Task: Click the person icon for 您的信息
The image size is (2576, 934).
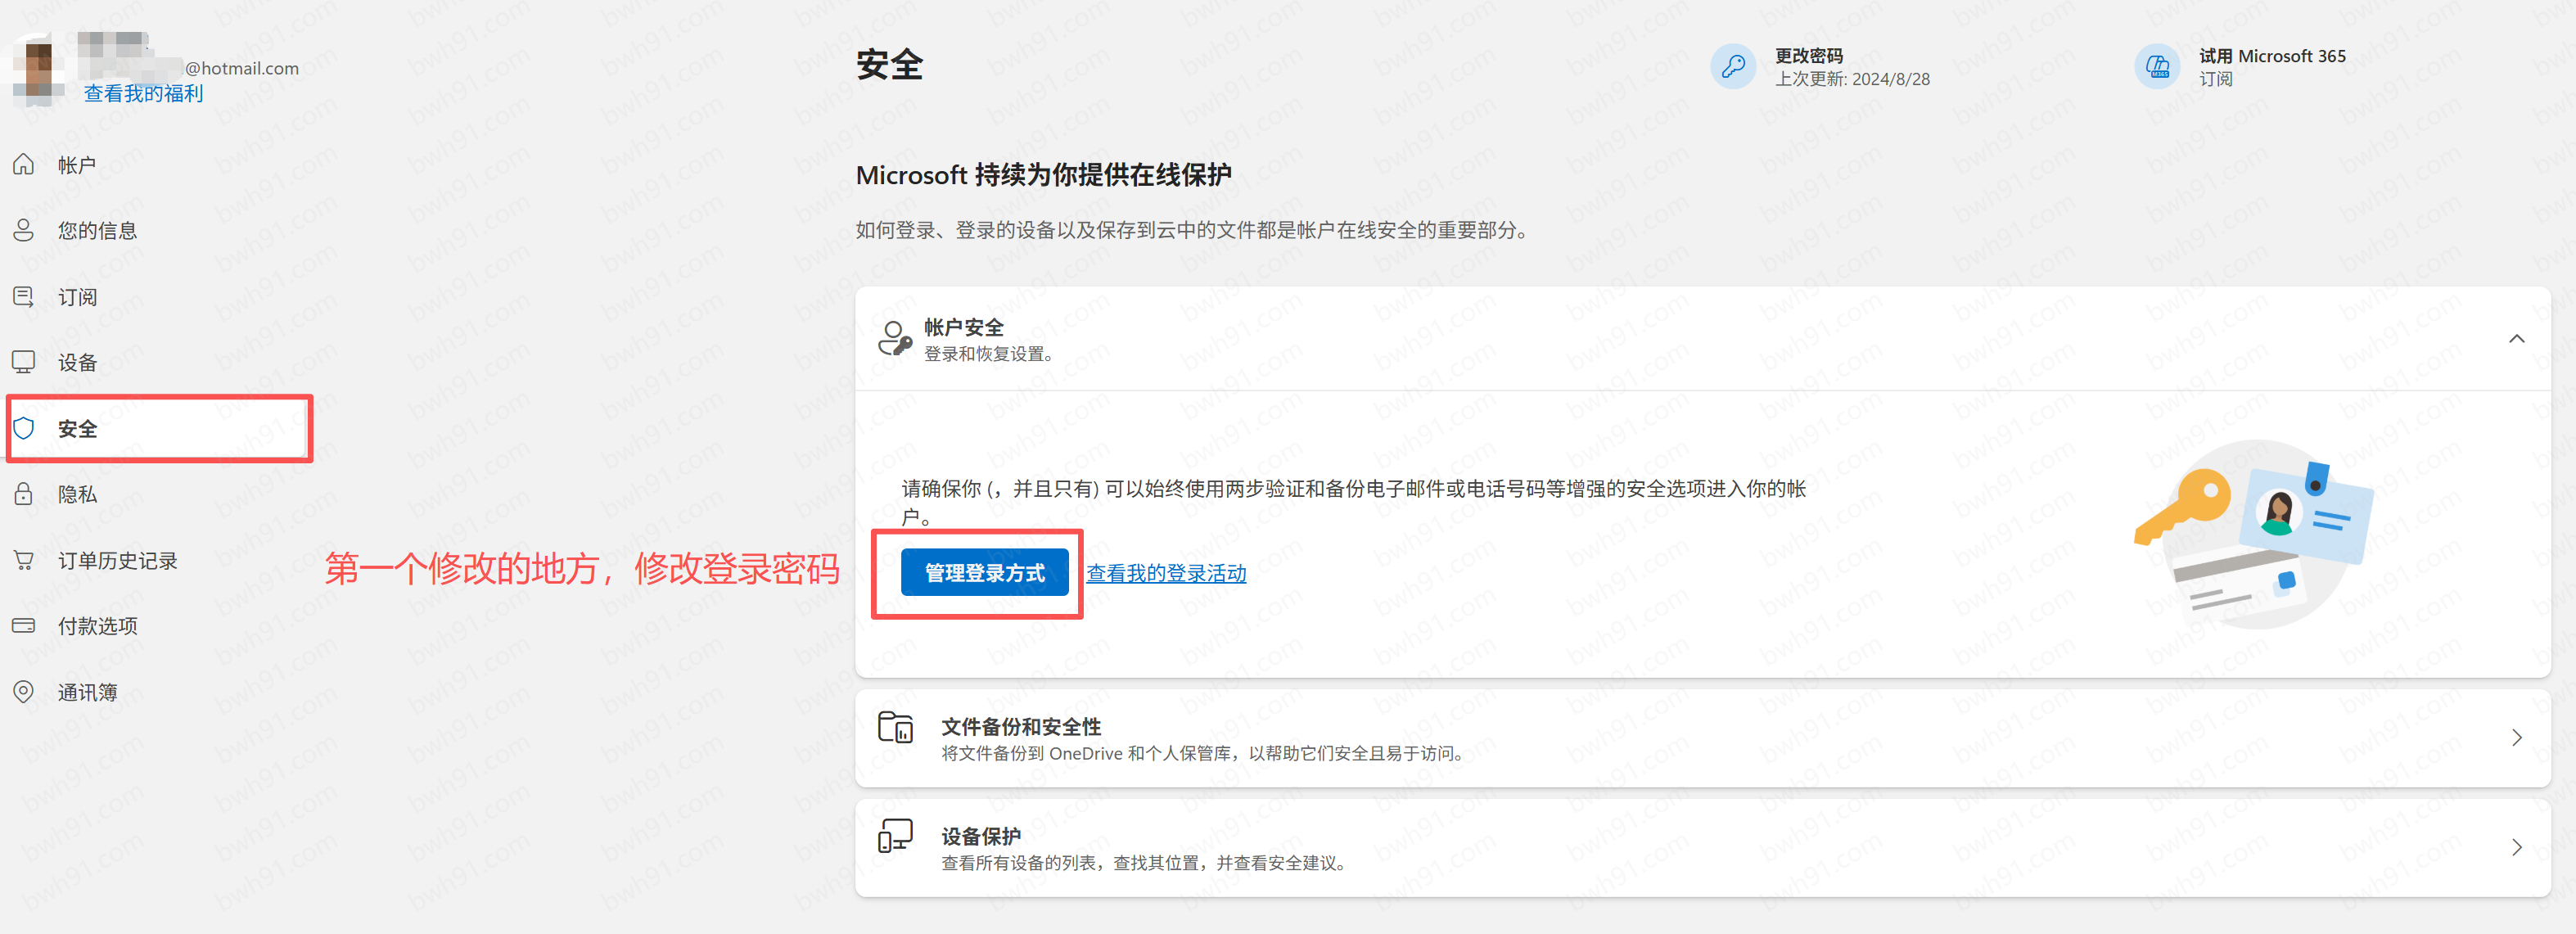Action: (23, 230)
